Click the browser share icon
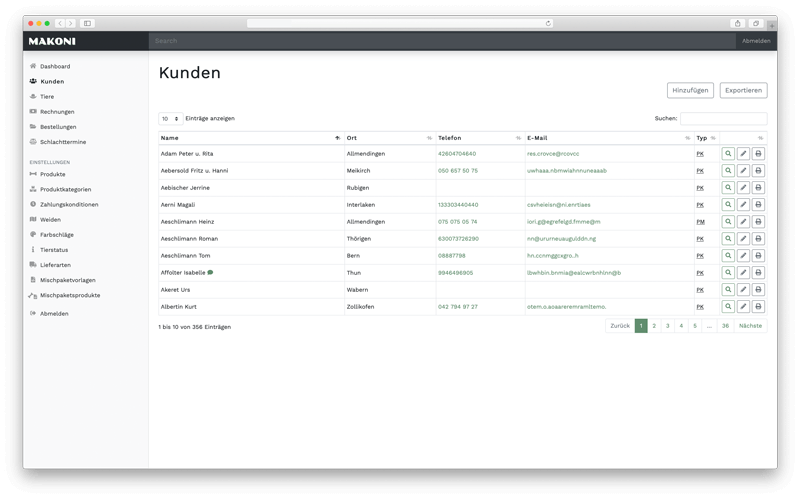The width and height of the screenshot is (800, 499). pyautogui.click(x=738, y=23)
